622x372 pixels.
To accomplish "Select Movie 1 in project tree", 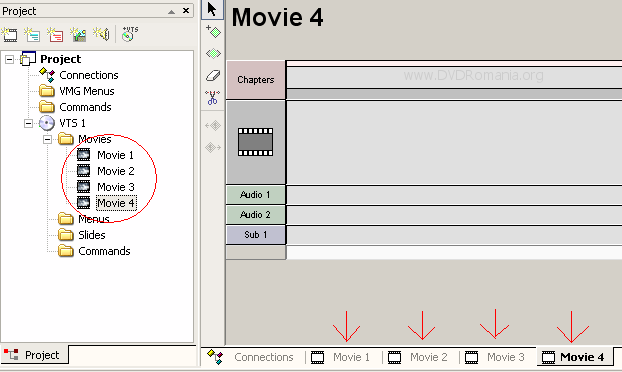I will point(115,155).
